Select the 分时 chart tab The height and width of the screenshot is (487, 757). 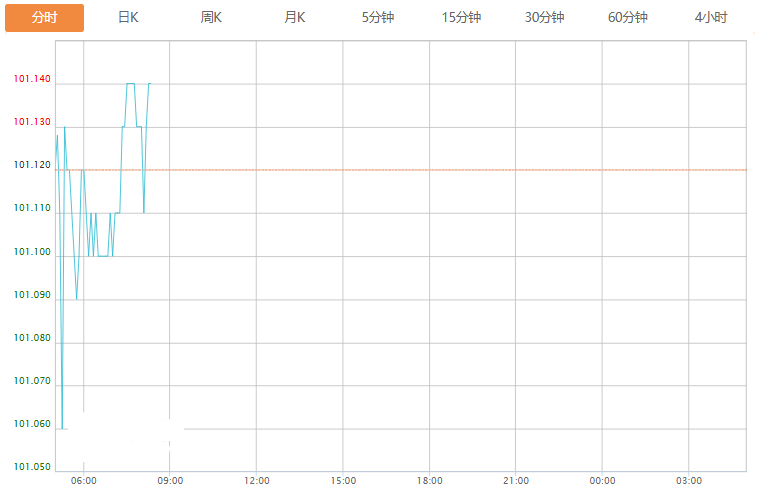coord(44,18)
